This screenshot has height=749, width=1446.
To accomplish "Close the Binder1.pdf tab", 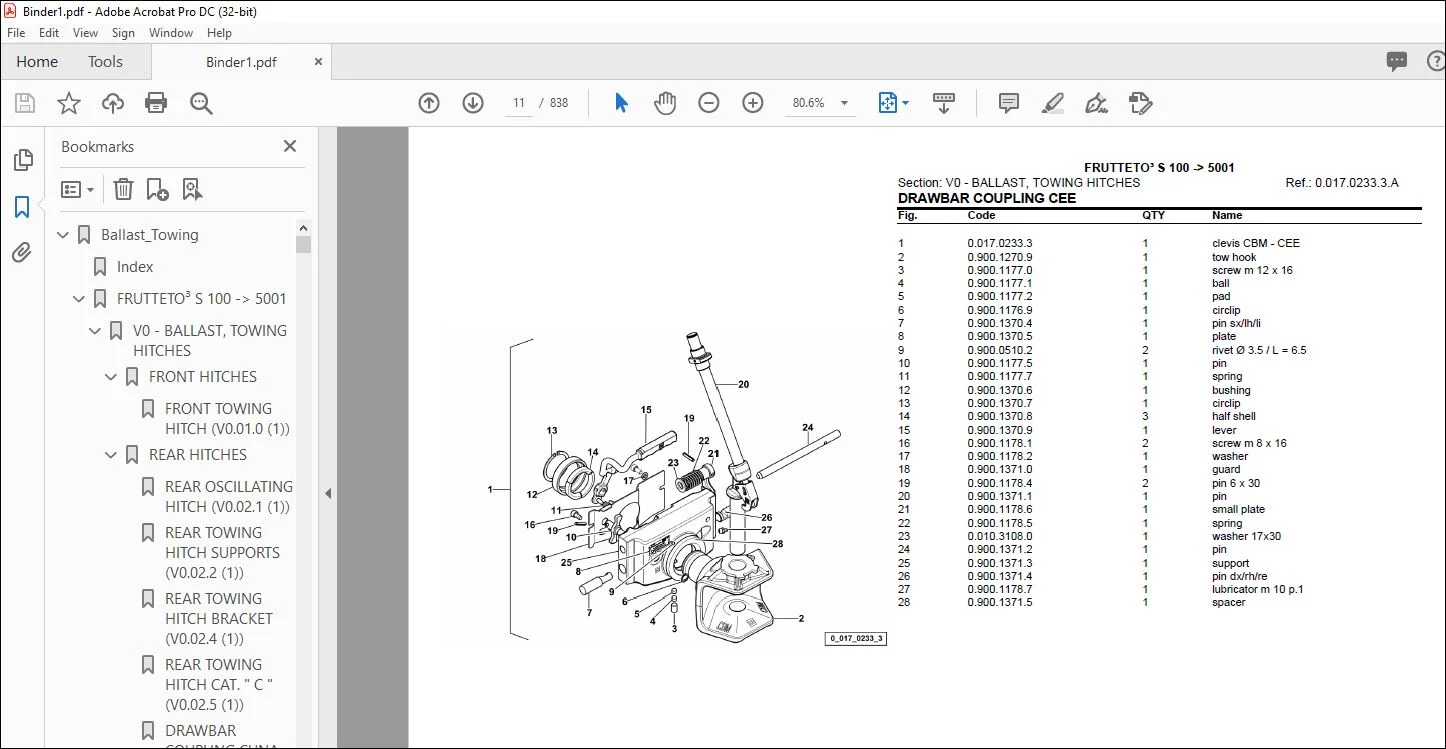I will click(x=318, y=61).
